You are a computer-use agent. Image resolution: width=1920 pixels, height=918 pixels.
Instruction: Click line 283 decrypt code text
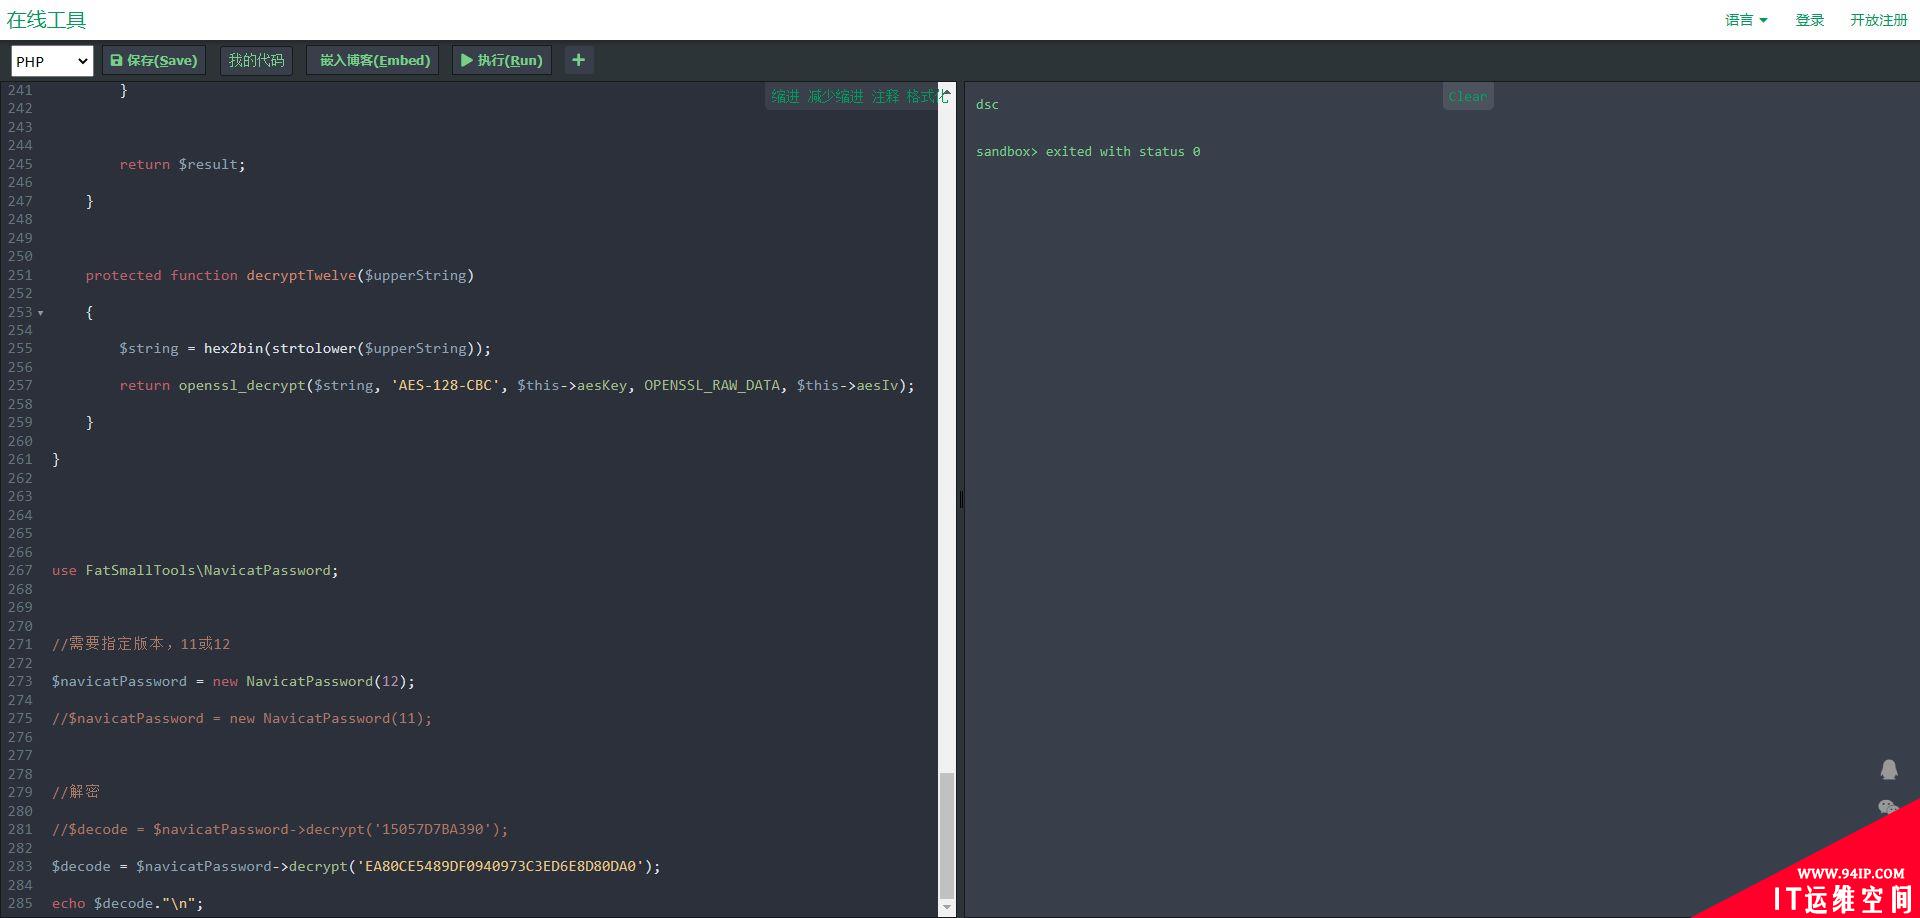click(x=356, y=866)
